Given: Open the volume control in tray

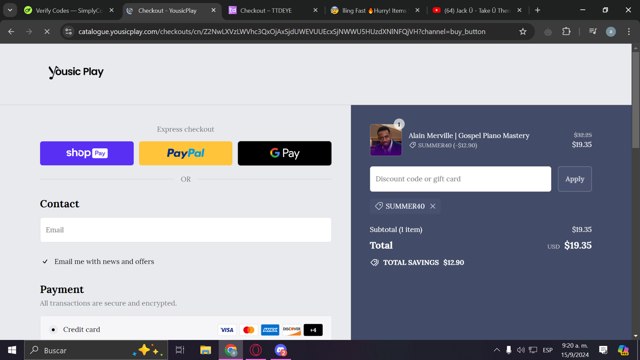Looking at the screenshot, I should pos(520,350).
